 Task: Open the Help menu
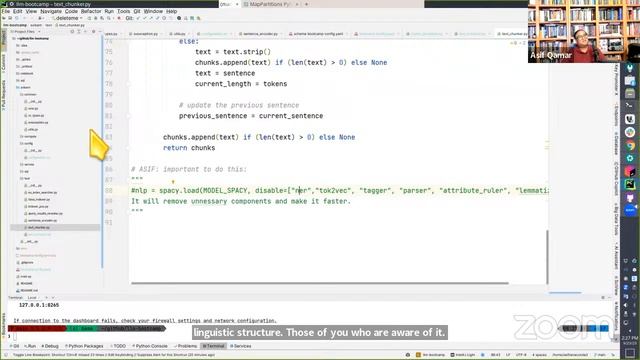171,11
